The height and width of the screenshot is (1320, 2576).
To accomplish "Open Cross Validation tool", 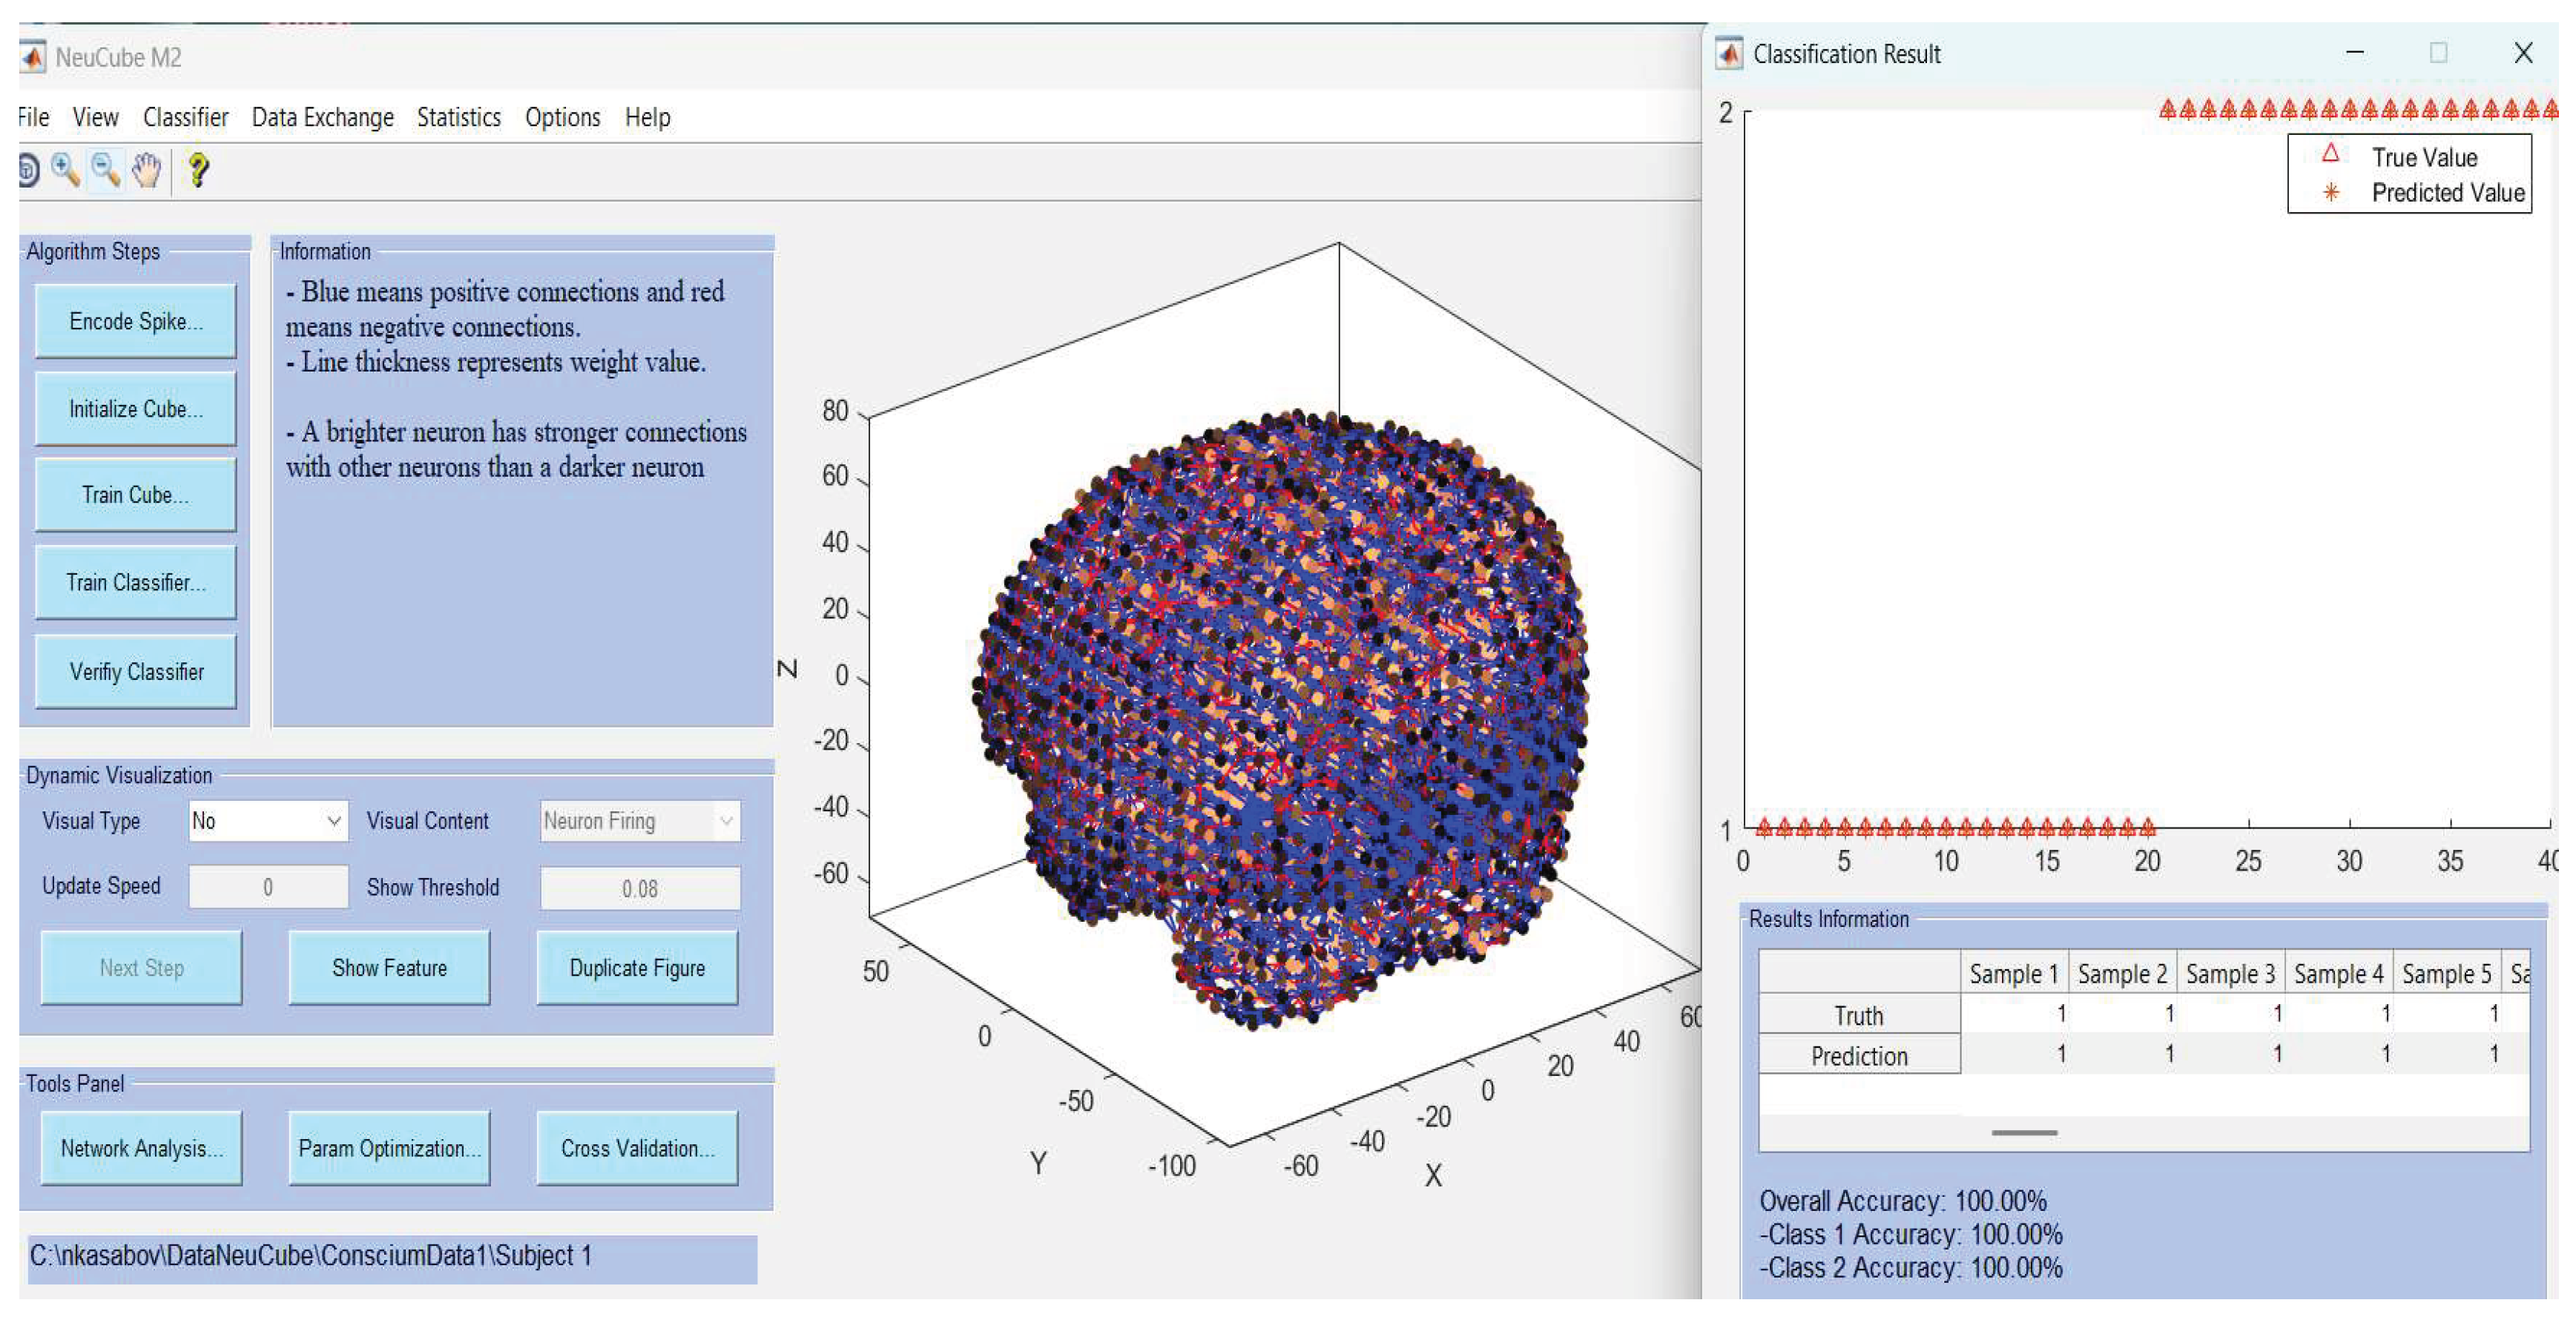I will coord(637,1148).
